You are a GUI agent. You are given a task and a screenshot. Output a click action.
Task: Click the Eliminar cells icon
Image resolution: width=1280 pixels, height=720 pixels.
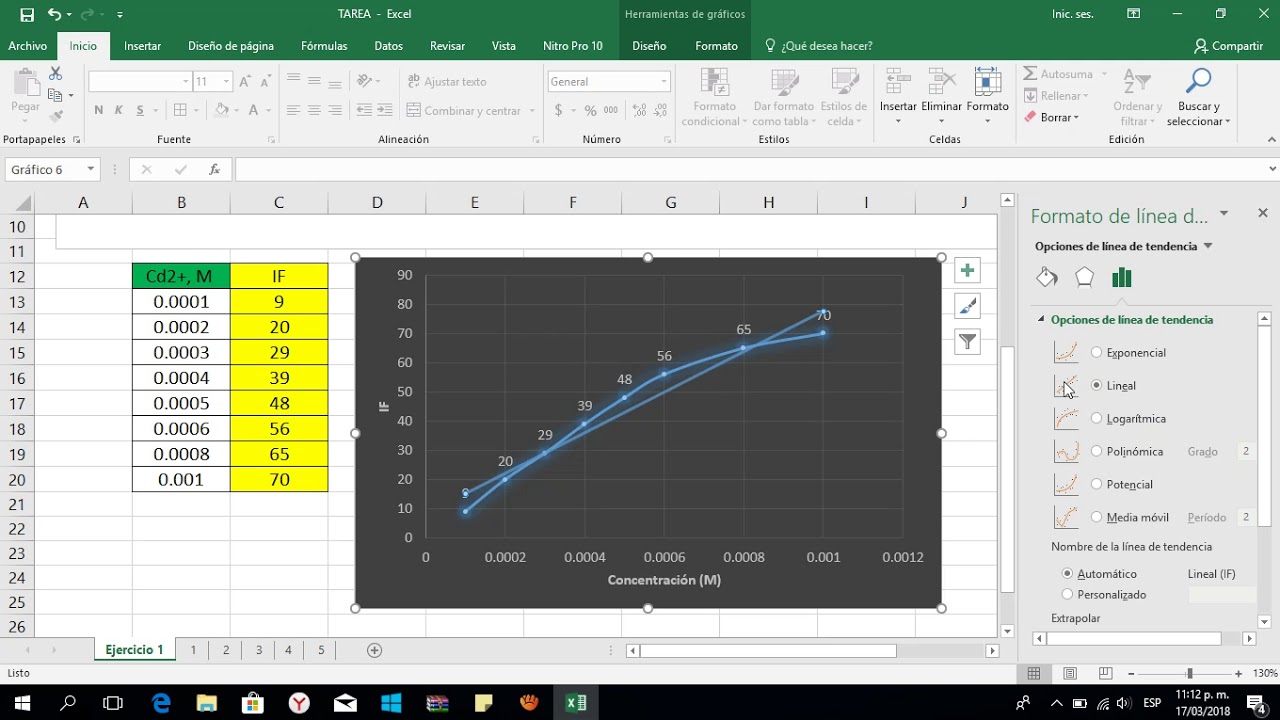coord(941,83)
